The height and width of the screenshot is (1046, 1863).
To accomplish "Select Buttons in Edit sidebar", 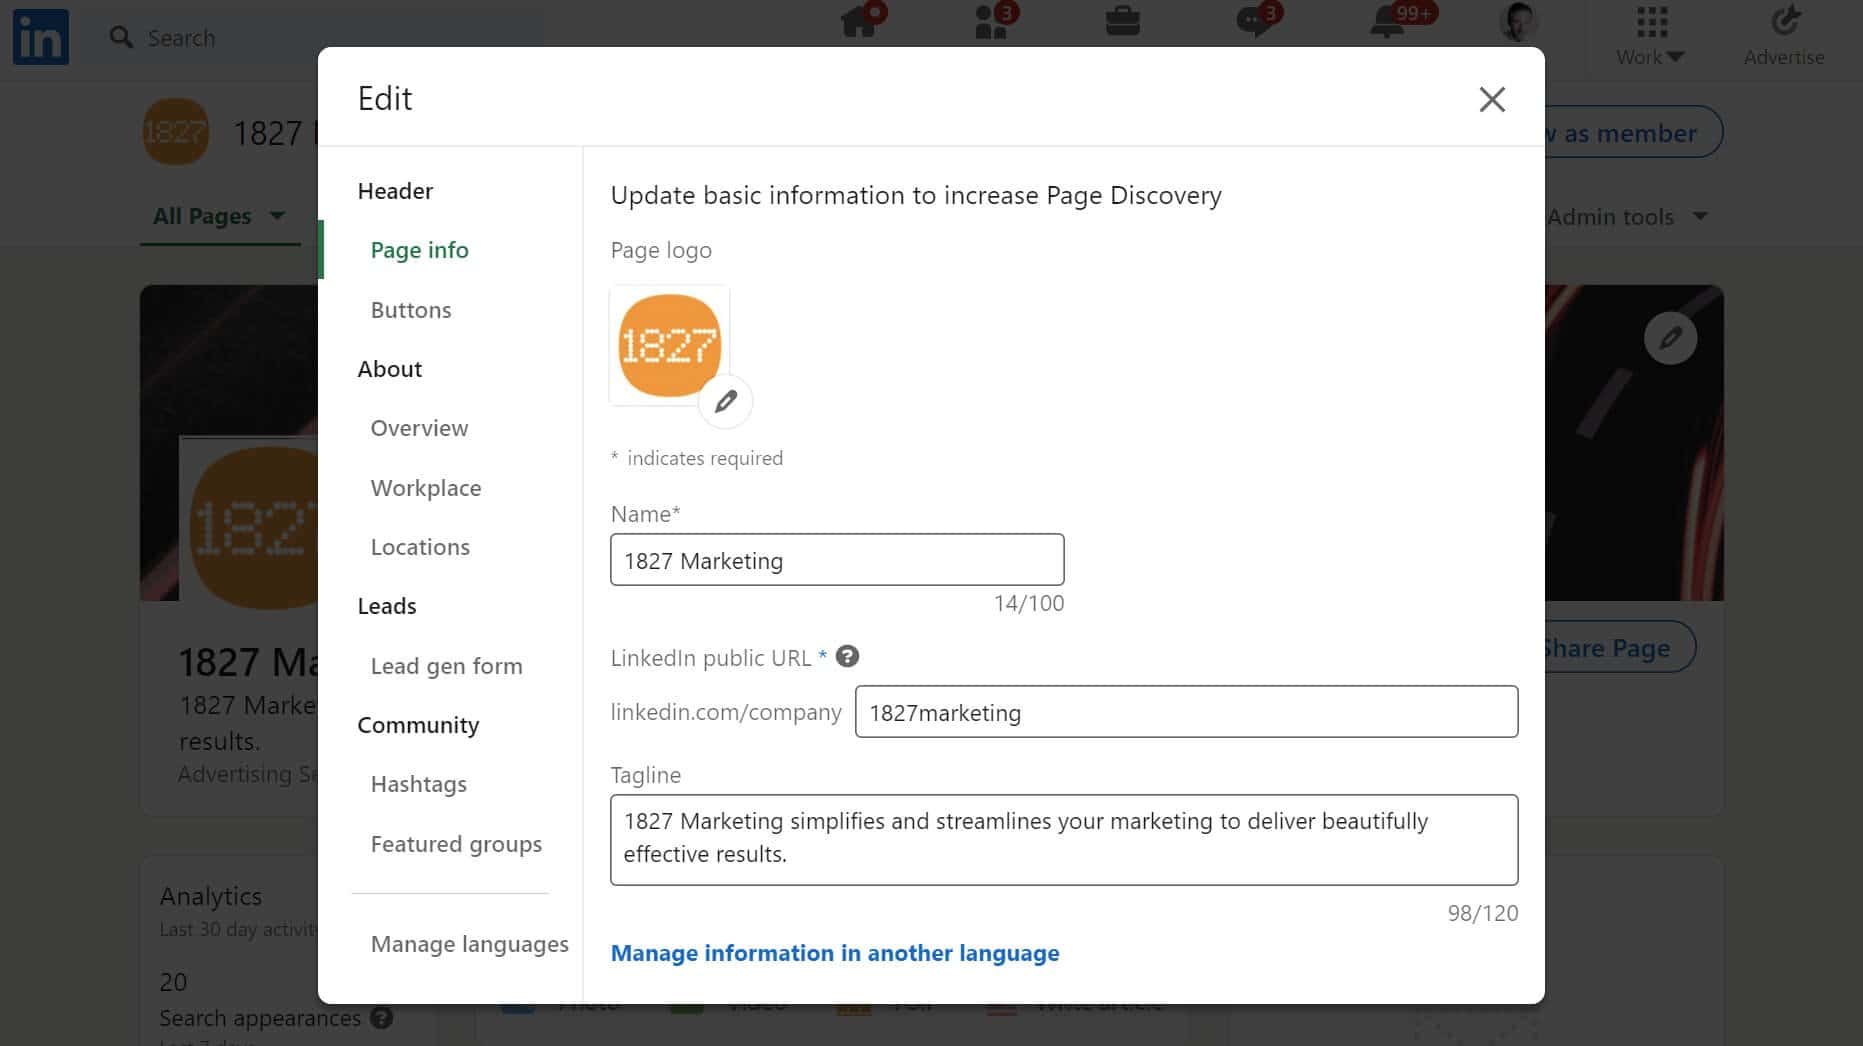I will pyautogui.click(x=411, y=310).
